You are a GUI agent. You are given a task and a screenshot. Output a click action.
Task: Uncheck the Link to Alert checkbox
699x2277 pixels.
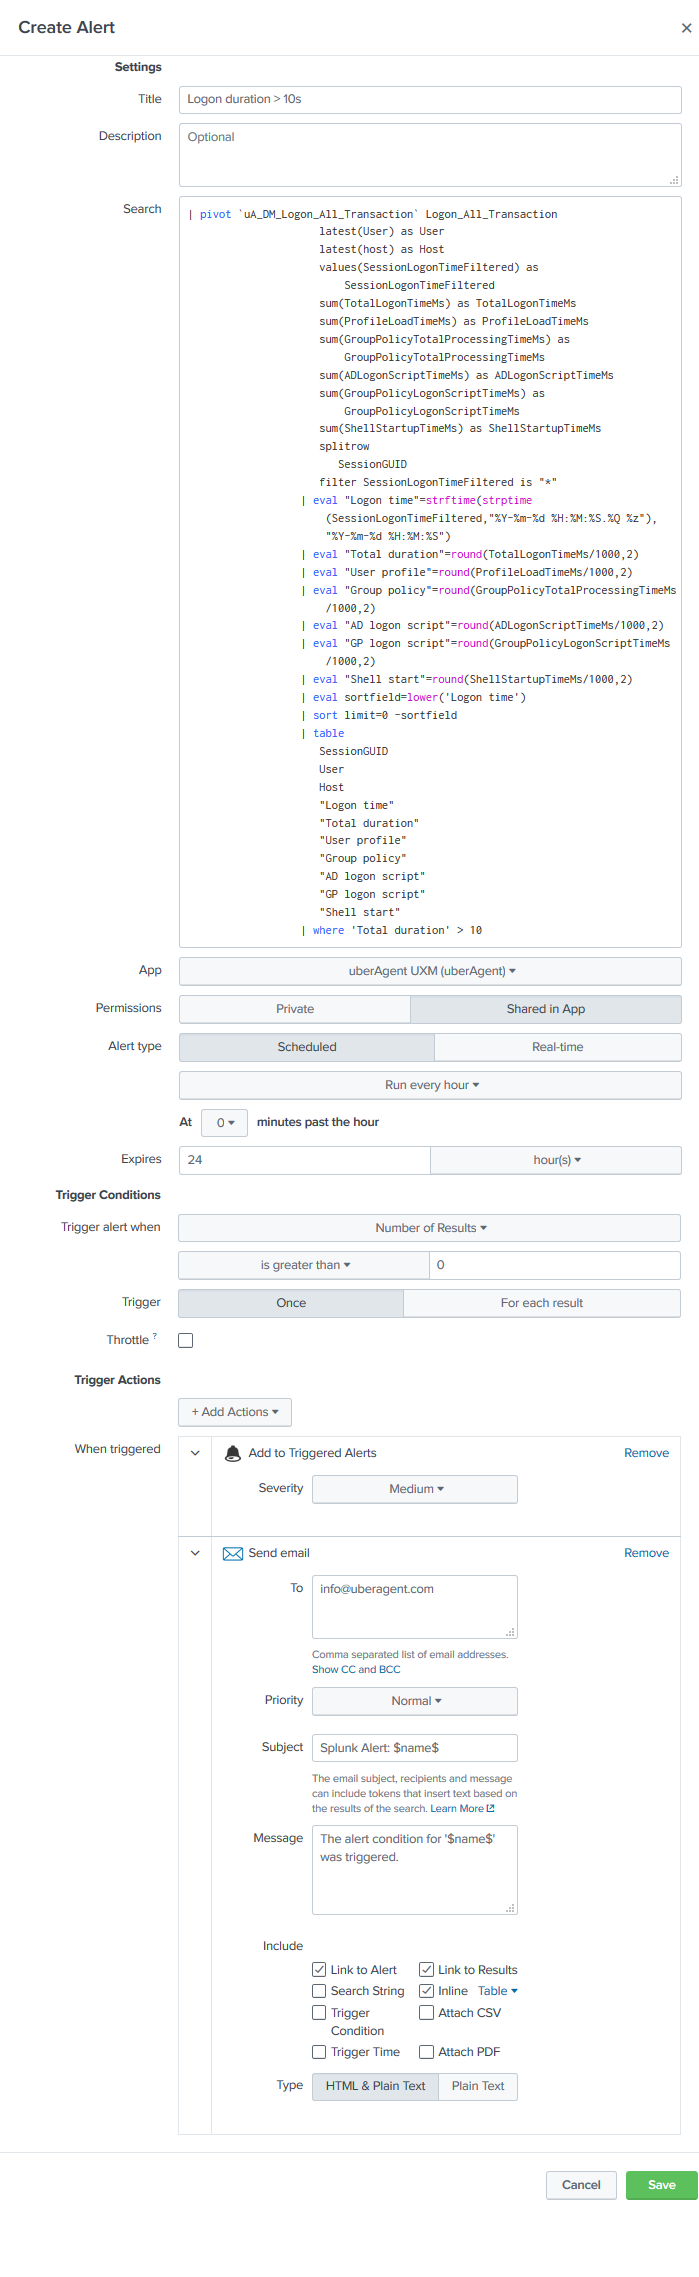tap(319, 1969)
